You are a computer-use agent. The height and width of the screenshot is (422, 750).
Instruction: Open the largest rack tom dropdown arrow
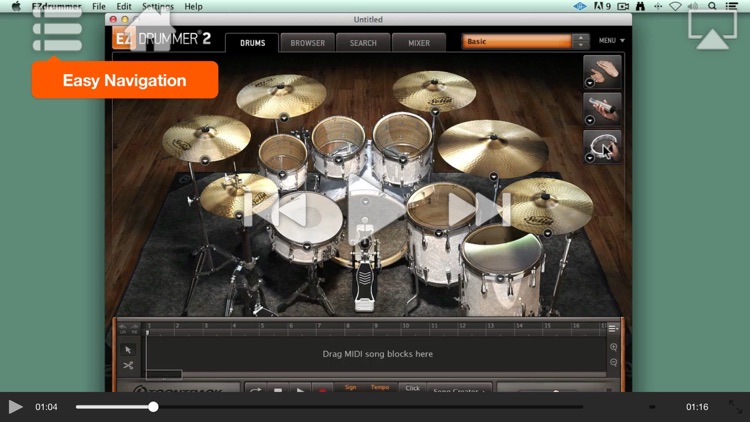coord(403,160)
